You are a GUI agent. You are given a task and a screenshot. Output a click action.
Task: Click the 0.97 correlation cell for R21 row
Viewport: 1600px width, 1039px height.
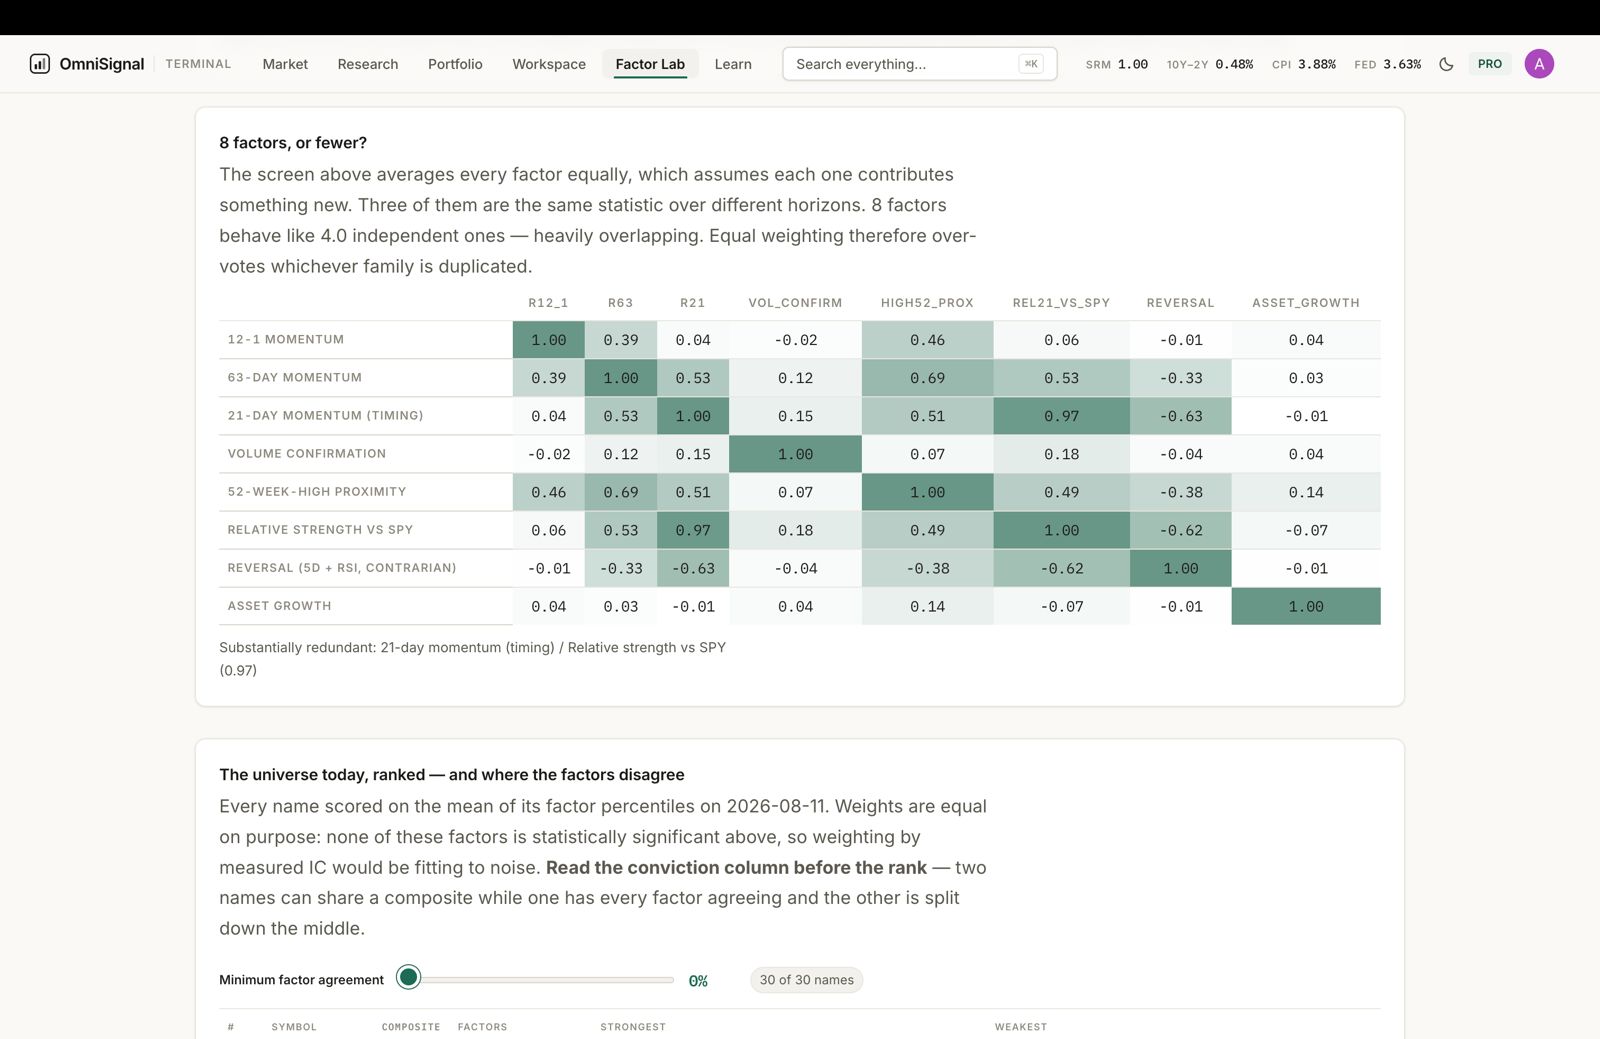[x=1061, y=416]
